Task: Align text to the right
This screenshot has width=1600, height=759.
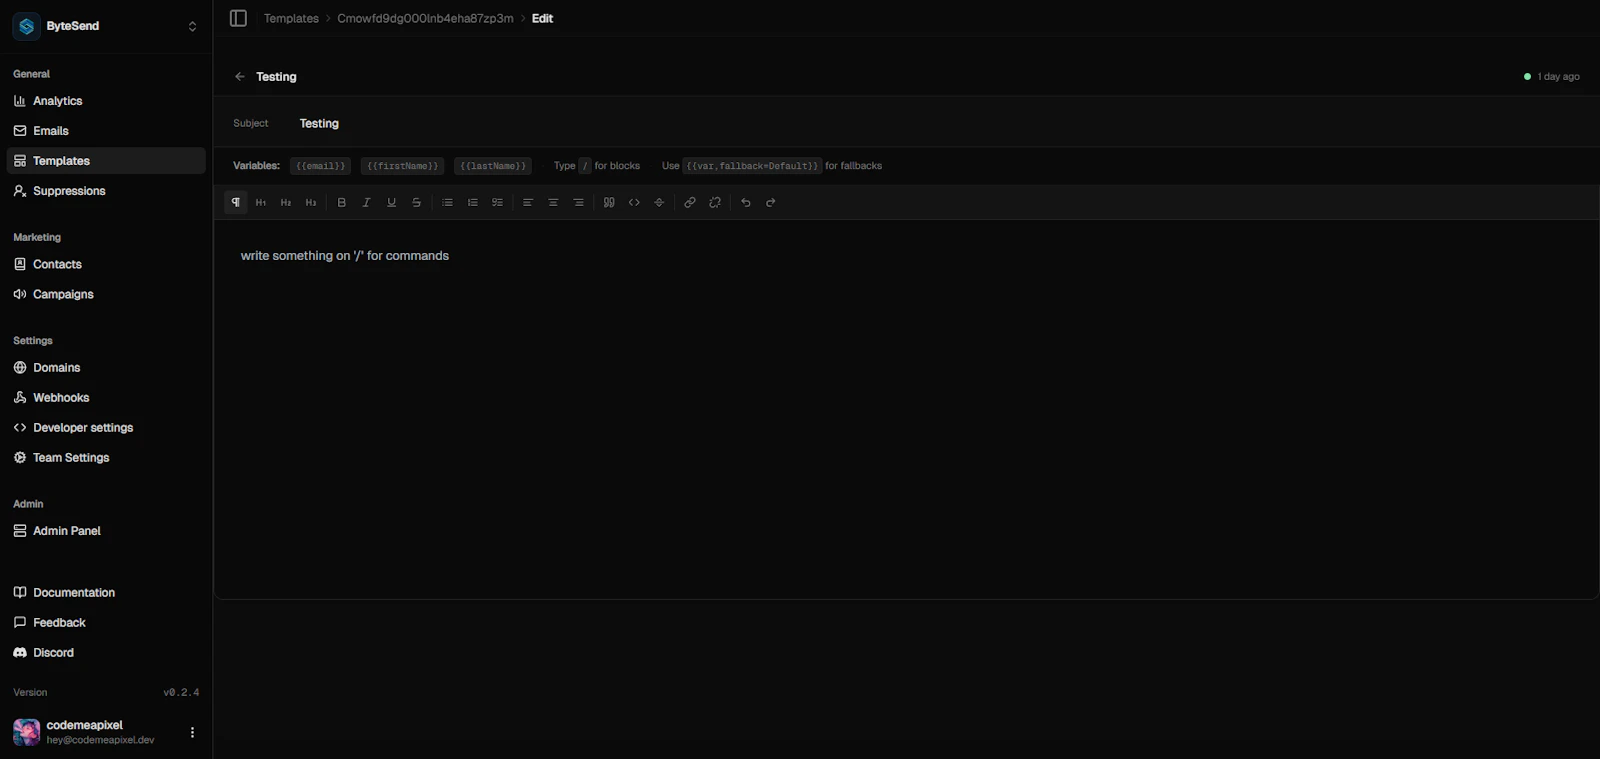Action: point(578,202)
